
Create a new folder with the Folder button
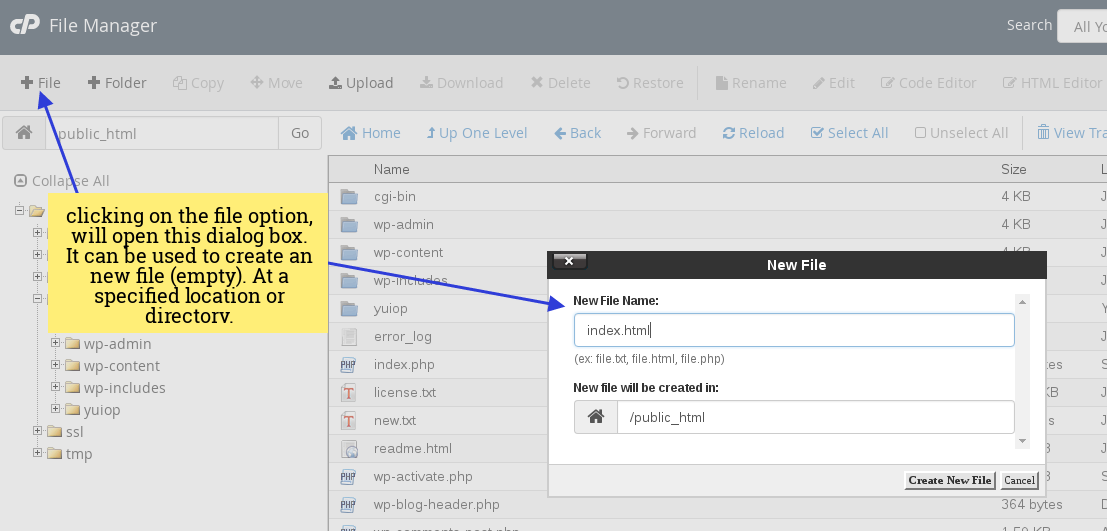click(x=117, y=83)
